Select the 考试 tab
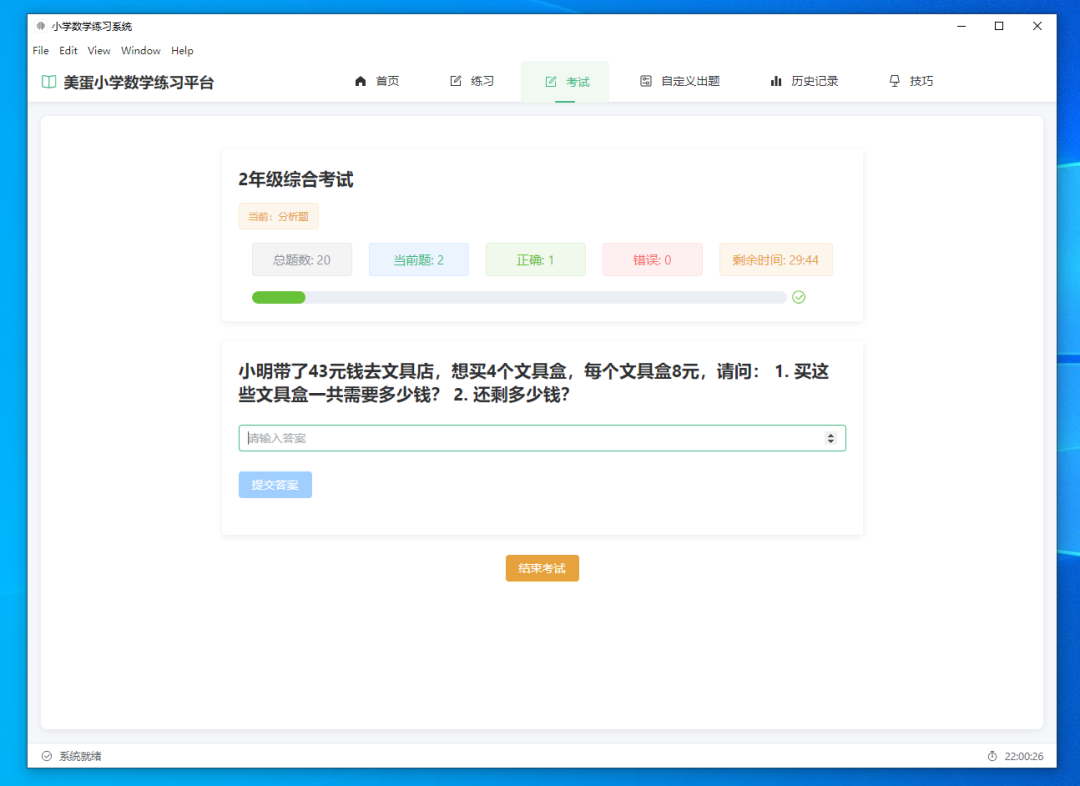The height and width of the screenshot is (786, 1080). (x=565, y=82)
